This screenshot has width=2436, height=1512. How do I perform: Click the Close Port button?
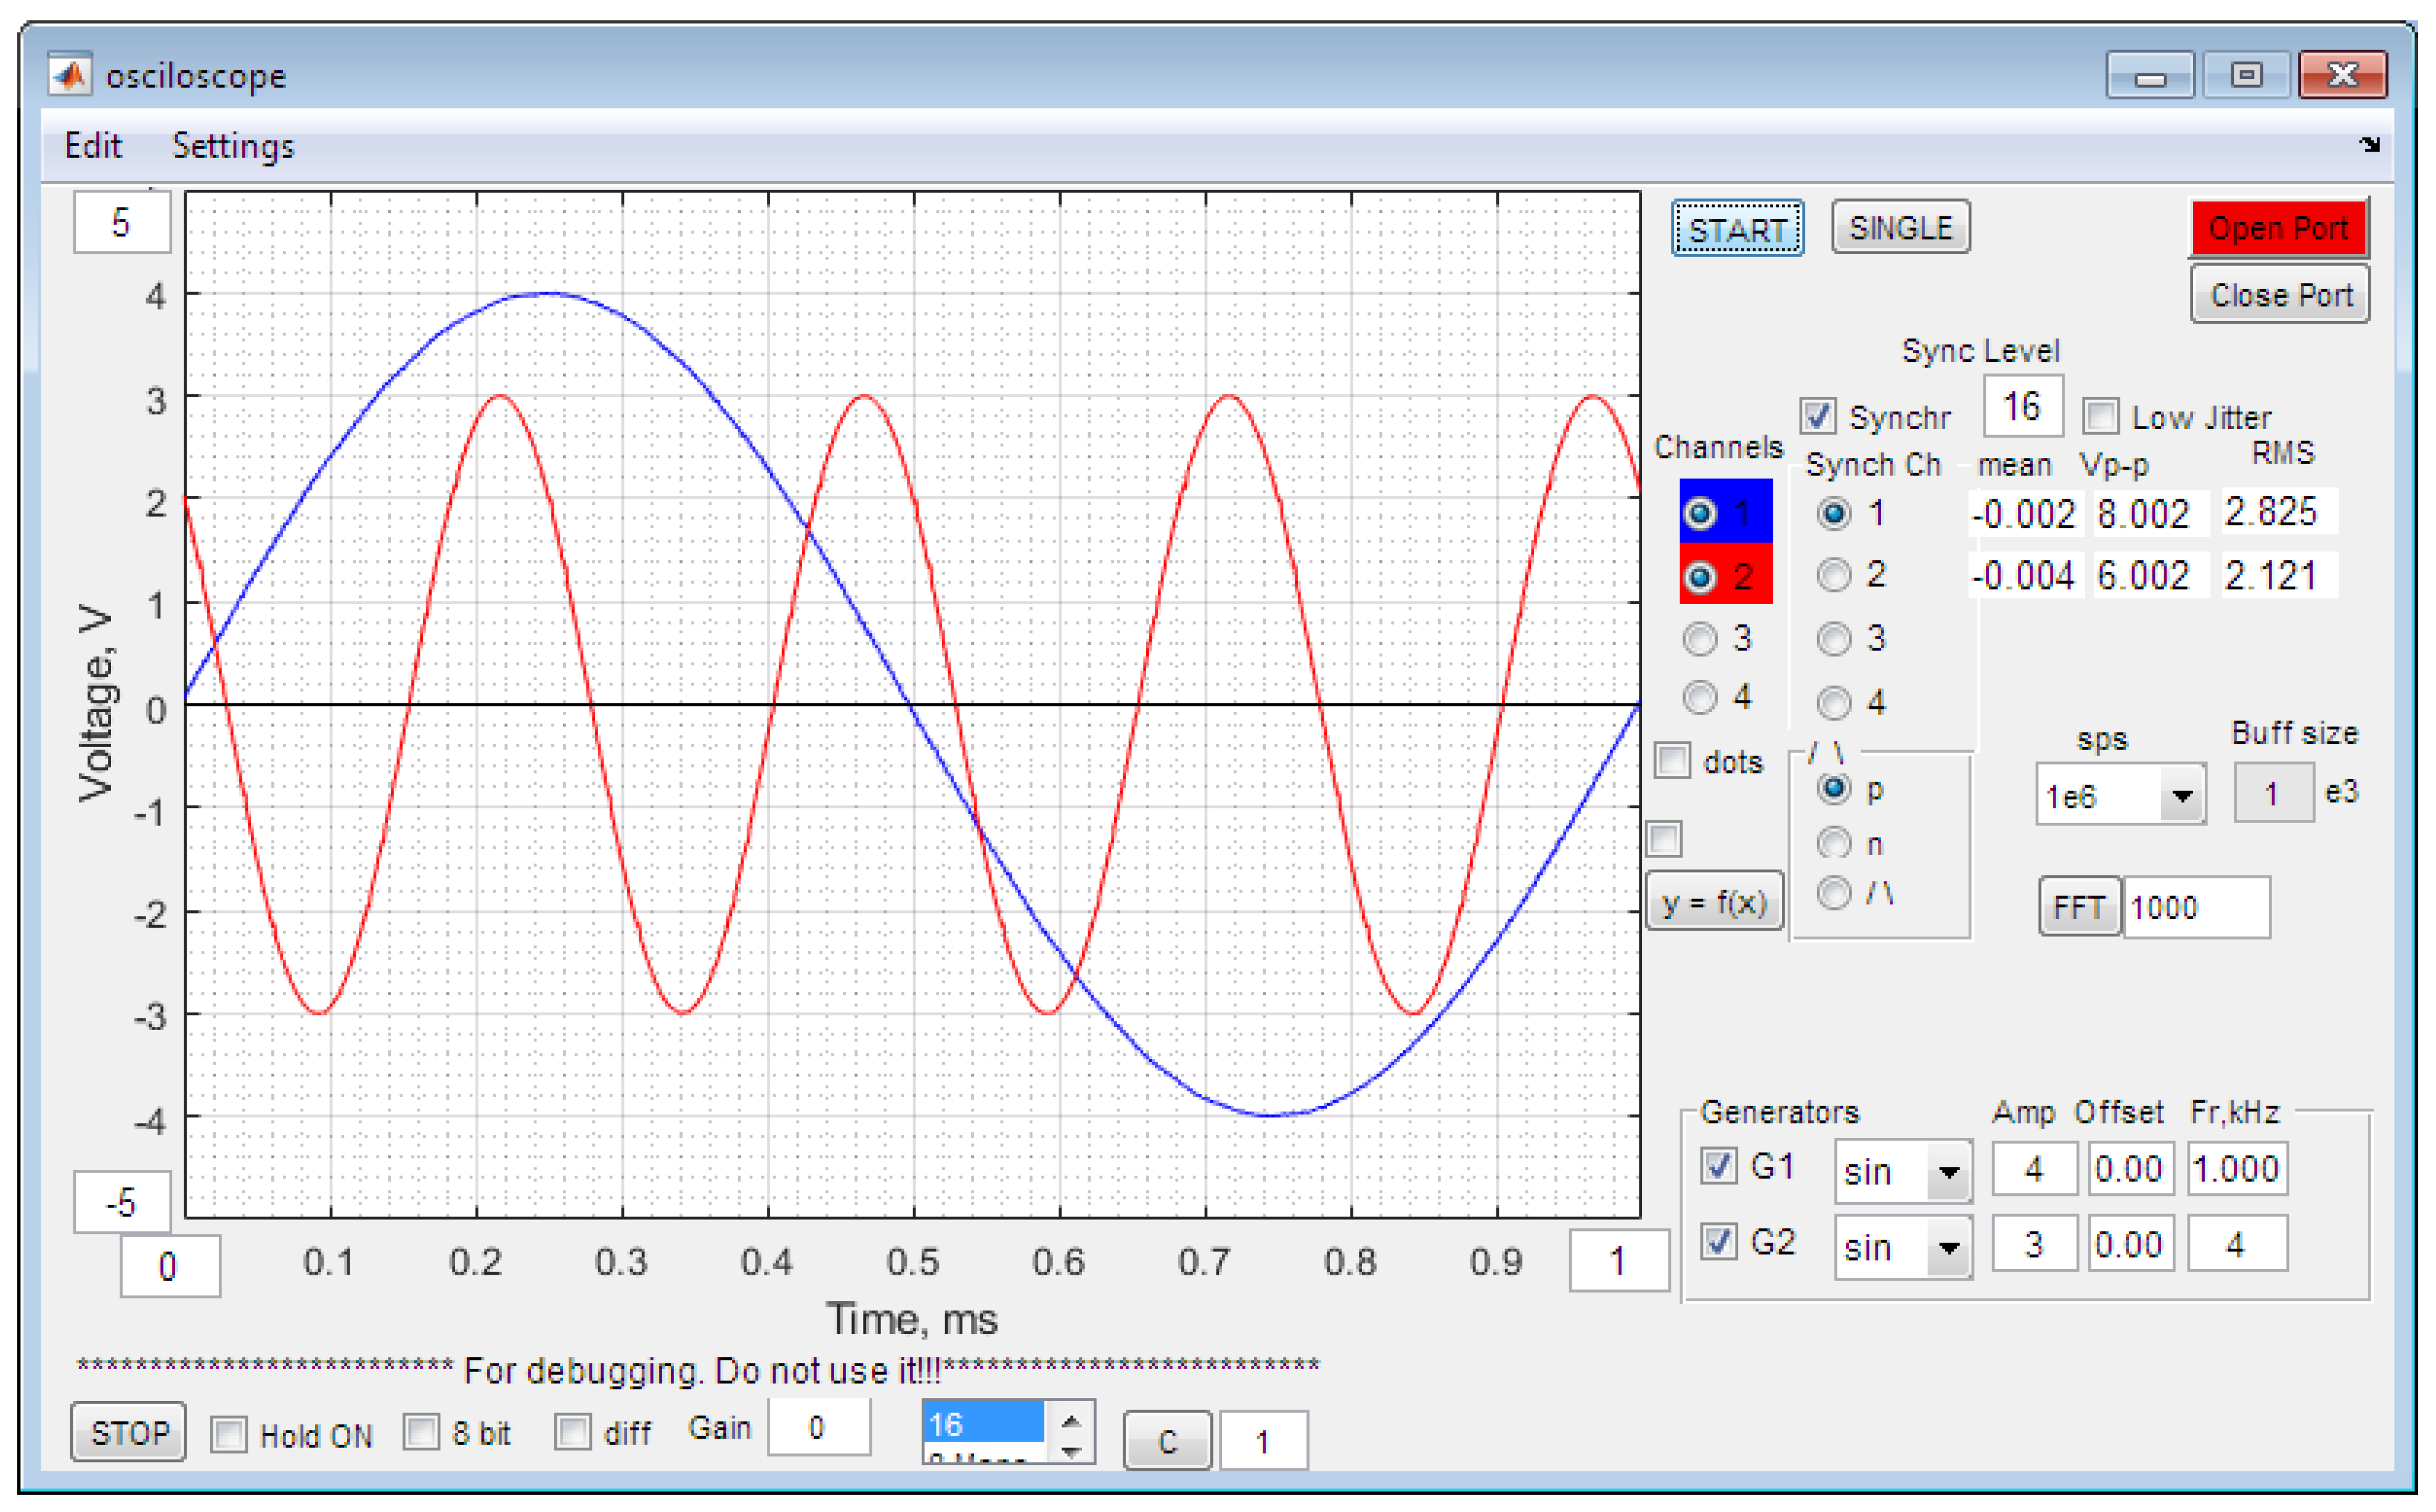2279,295
